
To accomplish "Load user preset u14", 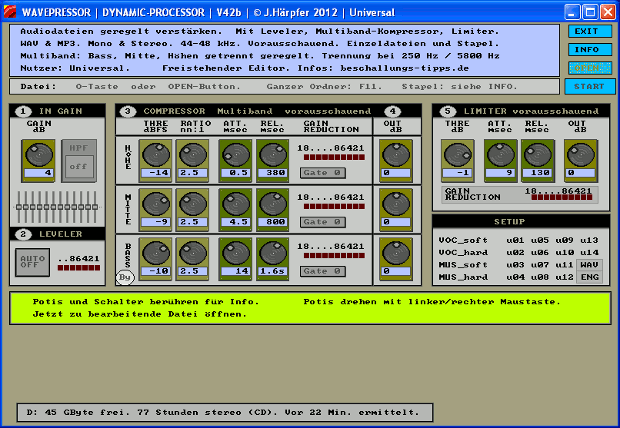I will (x=589, y=252).
